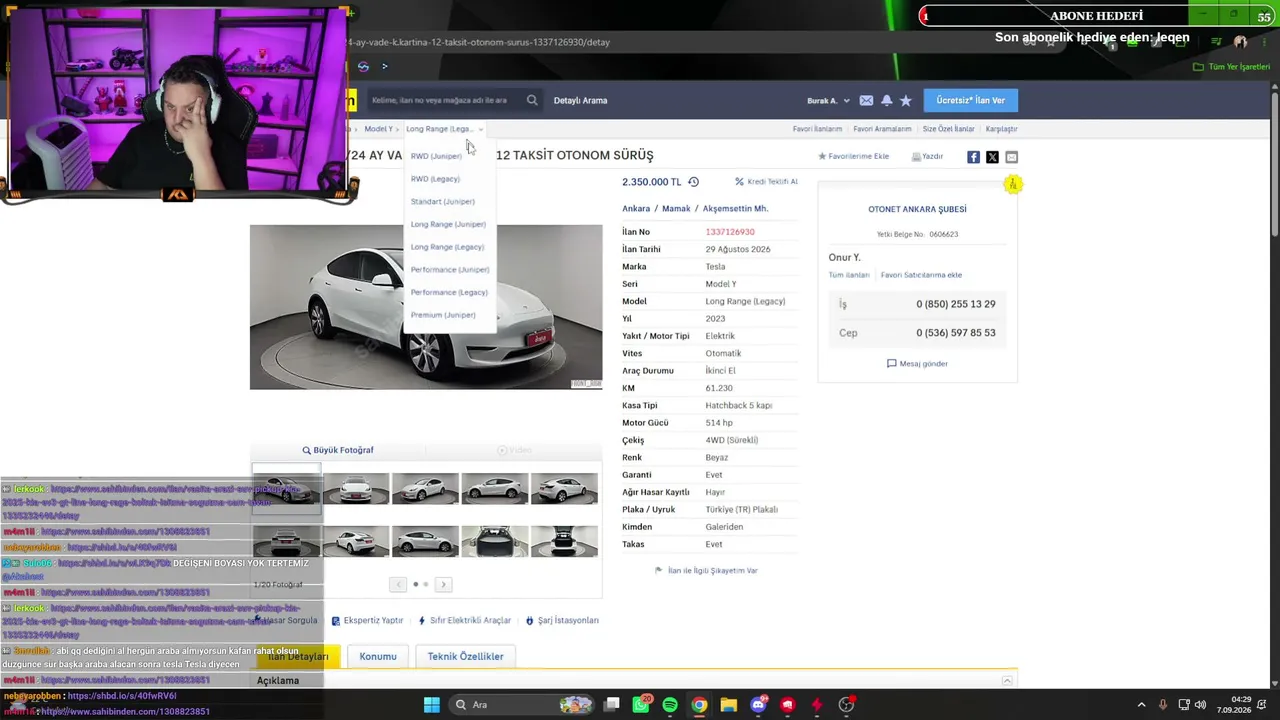Click the search magnifier icon
This screenshot has height=720, width=1280.
pyautogui.click(x=532, y=100)
